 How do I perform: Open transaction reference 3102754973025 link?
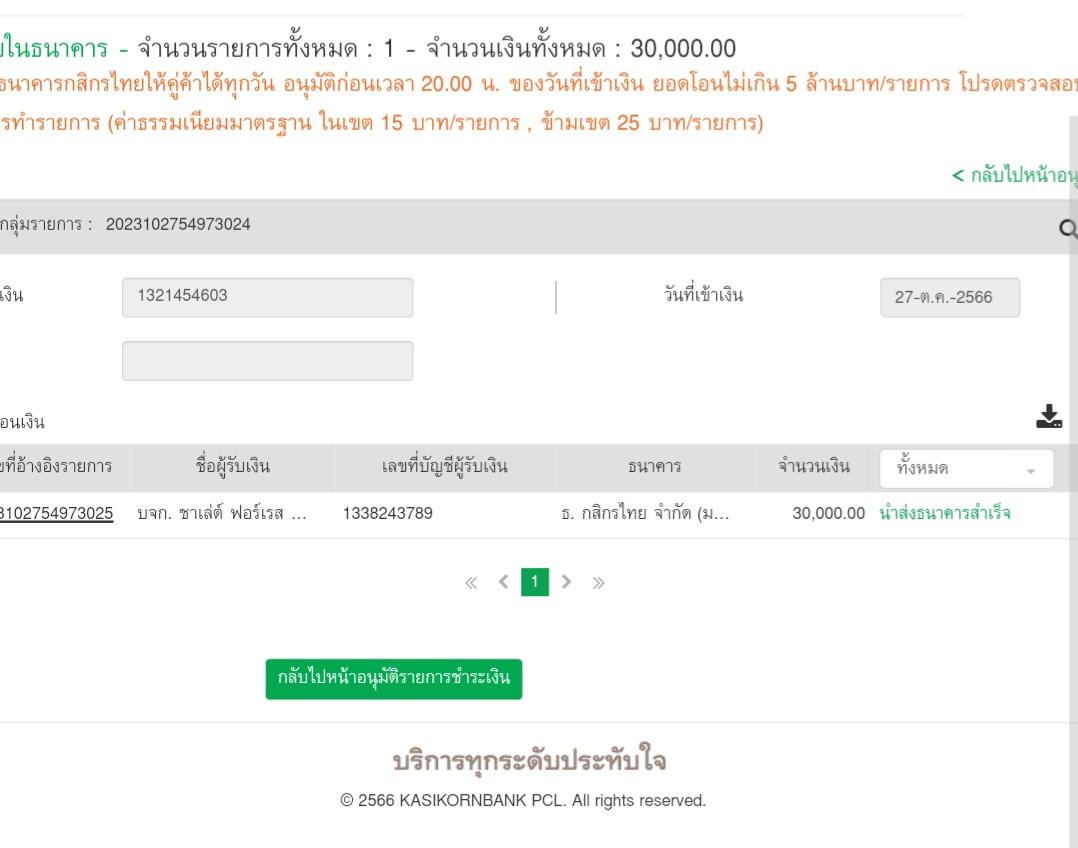click(x=56, y=514)
